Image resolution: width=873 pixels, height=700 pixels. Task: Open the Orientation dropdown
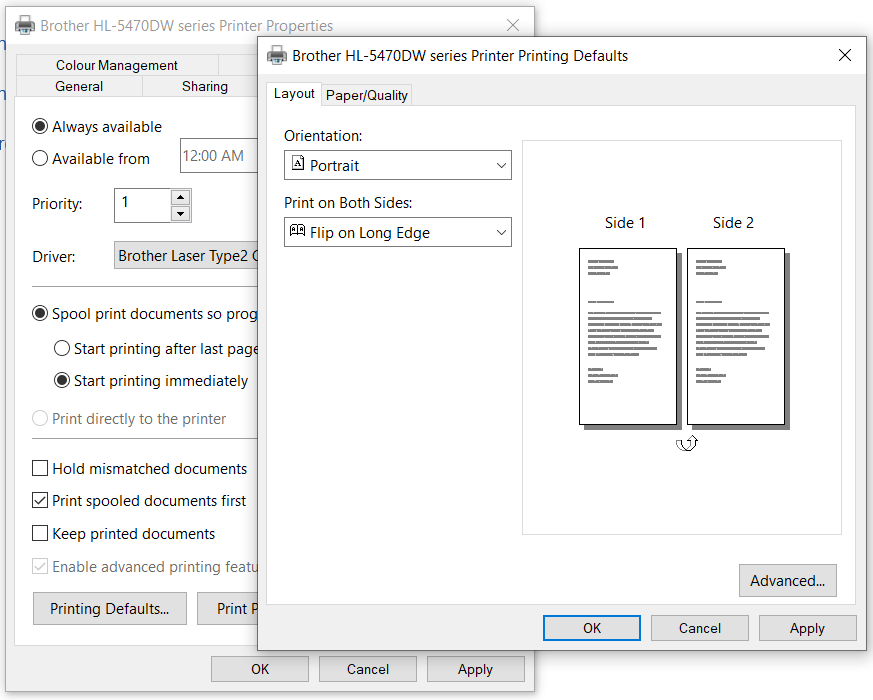click(x=398, y=165)
